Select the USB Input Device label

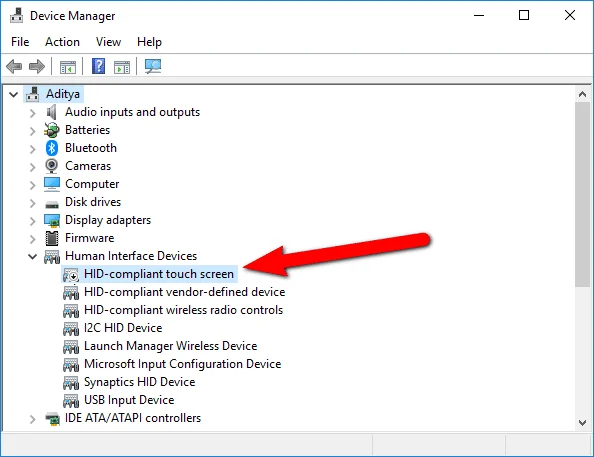tap(129, 400)
